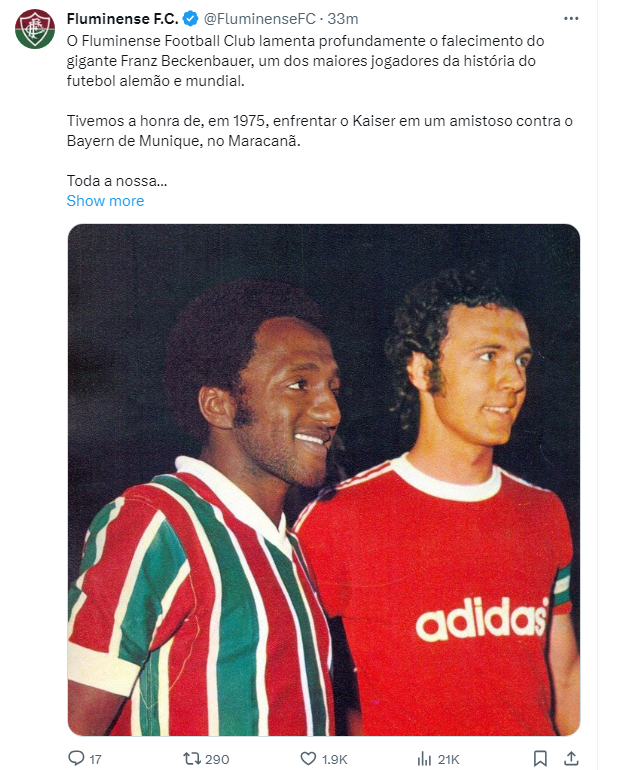Open the reply speech bubble icon
The width and height of the screenshot is (626, 770).
coord(76,758)
